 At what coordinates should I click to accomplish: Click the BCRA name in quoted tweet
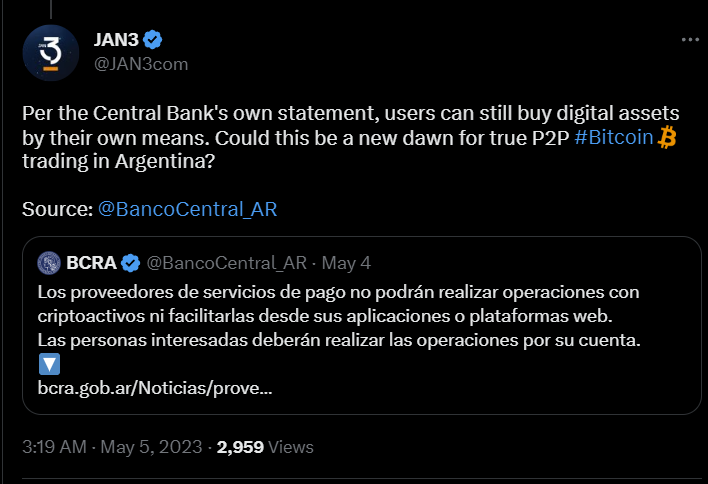coord(91,263)
